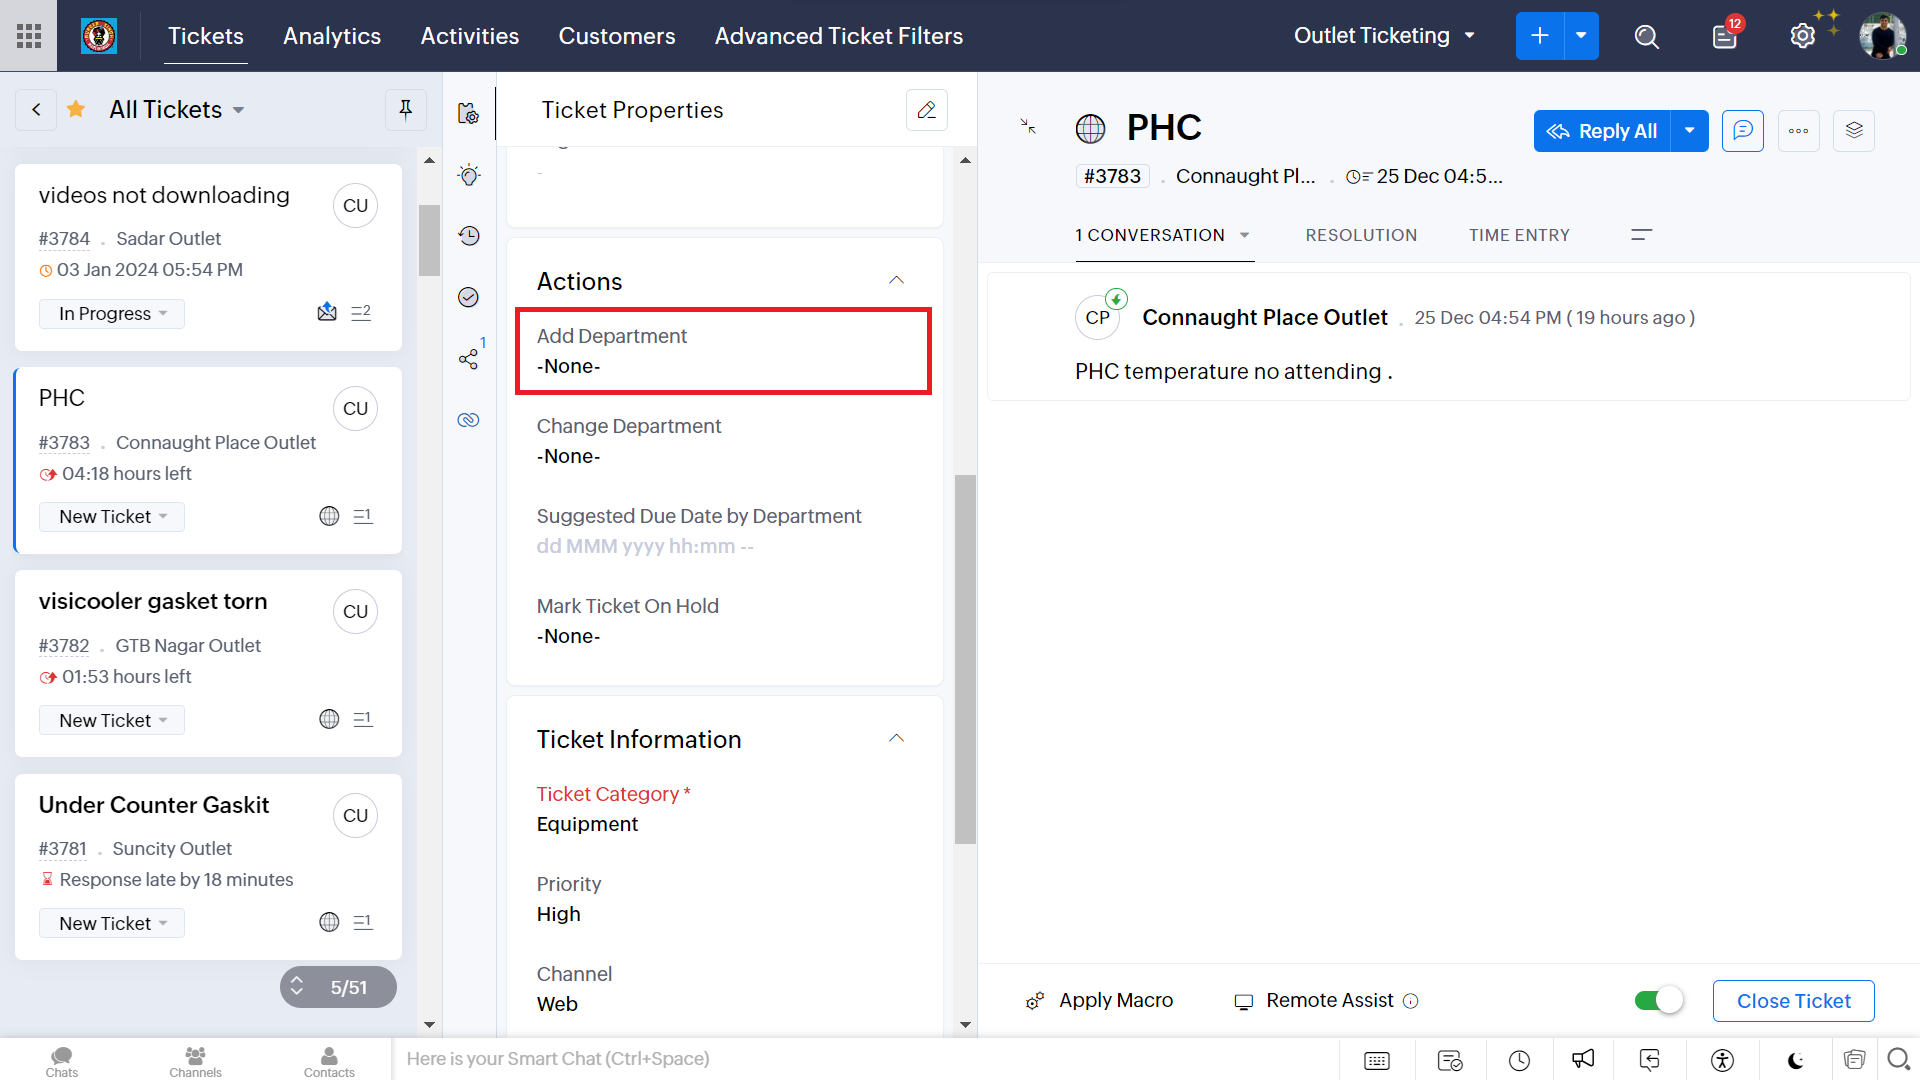Click the comment bubble icon beside Reply All

click(1742, 131)
